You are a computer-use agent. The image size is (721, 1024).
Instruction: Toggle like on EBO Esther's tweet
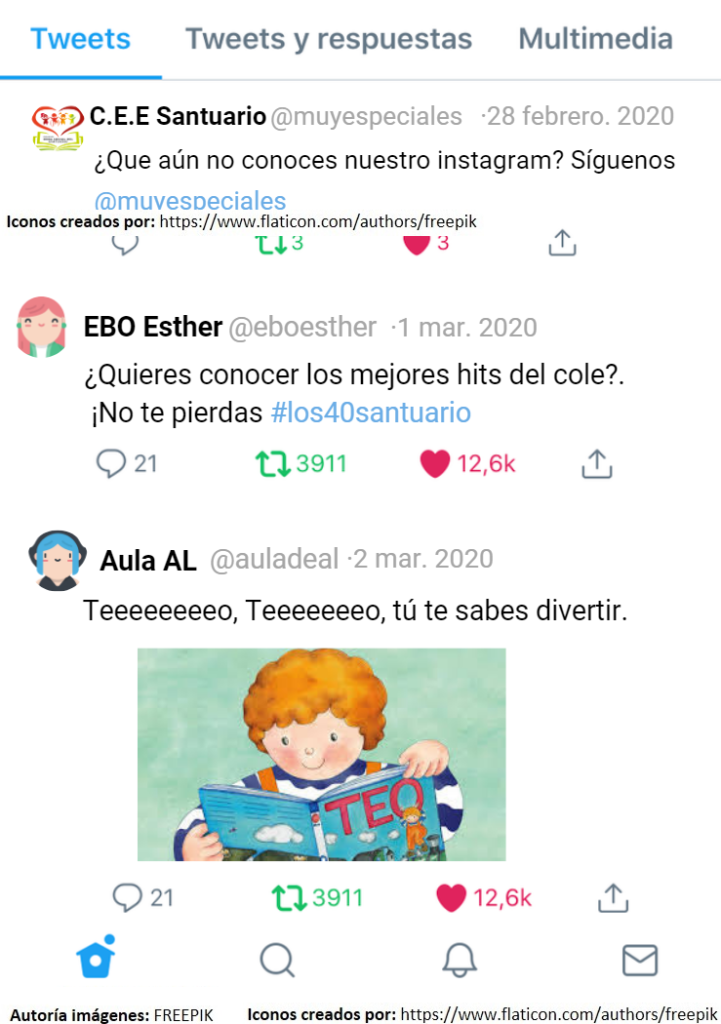434,464
